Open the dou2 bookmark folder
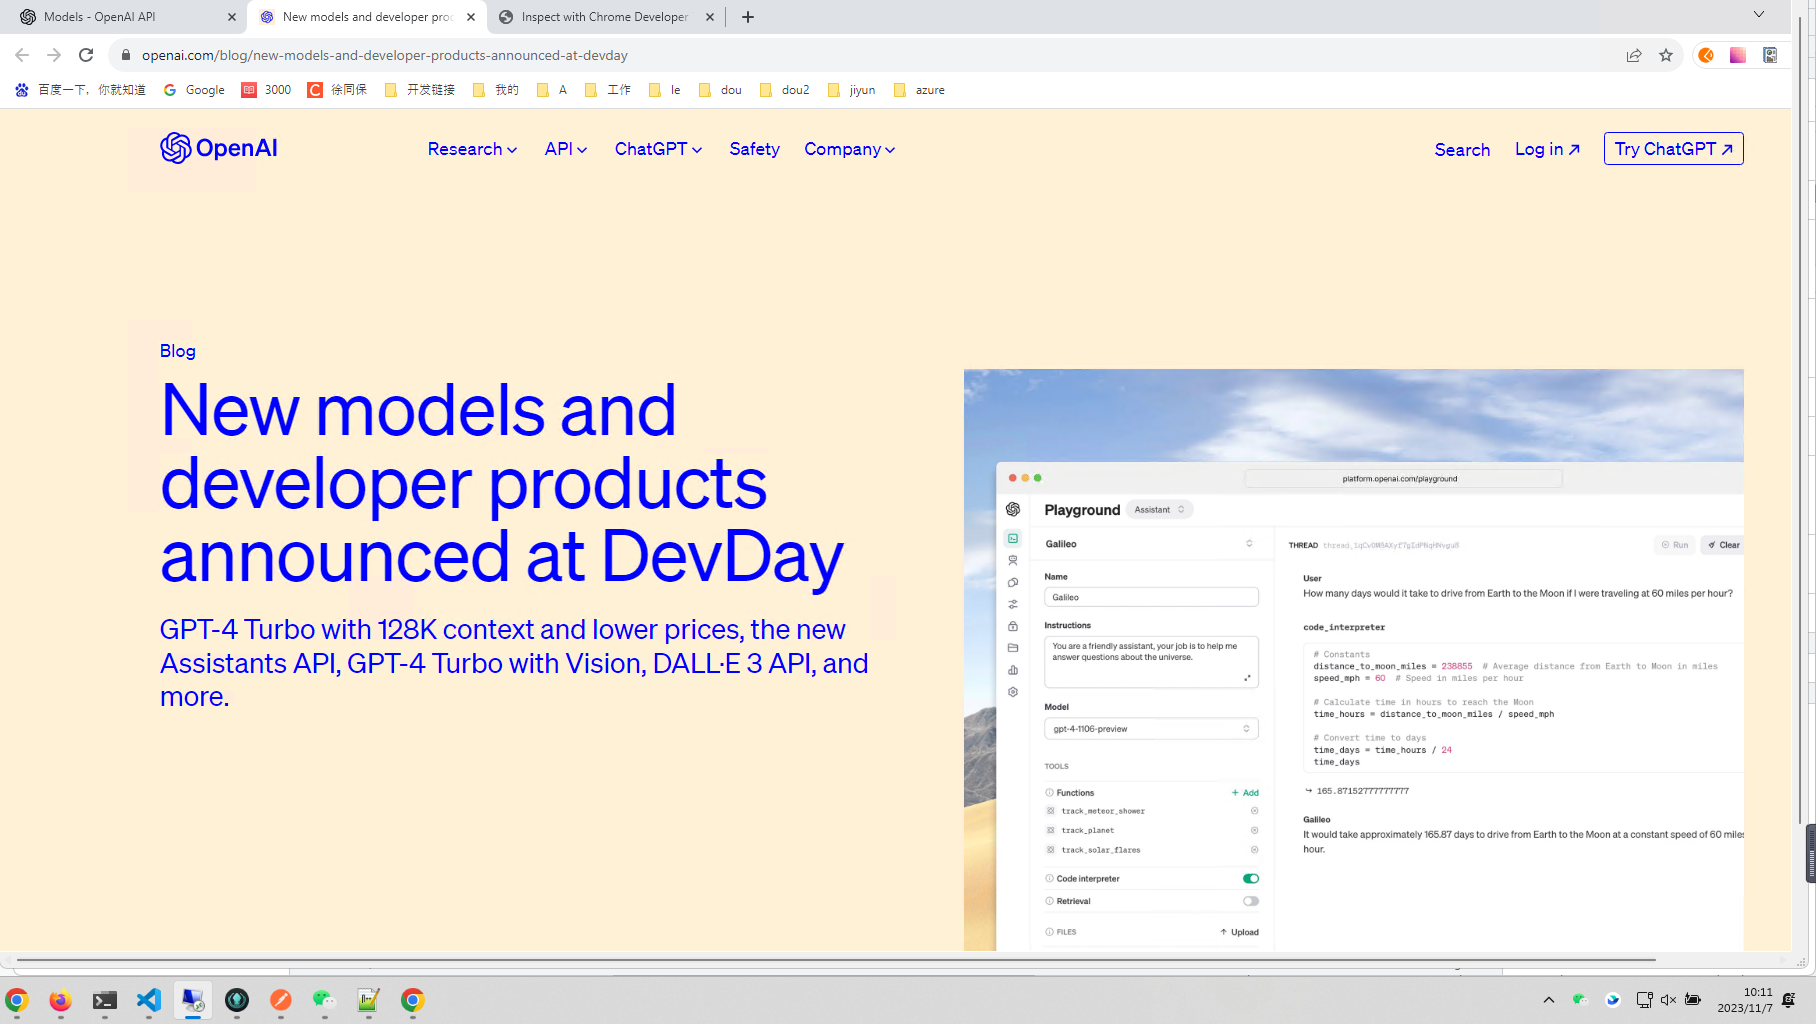 (x=785, y=90)
